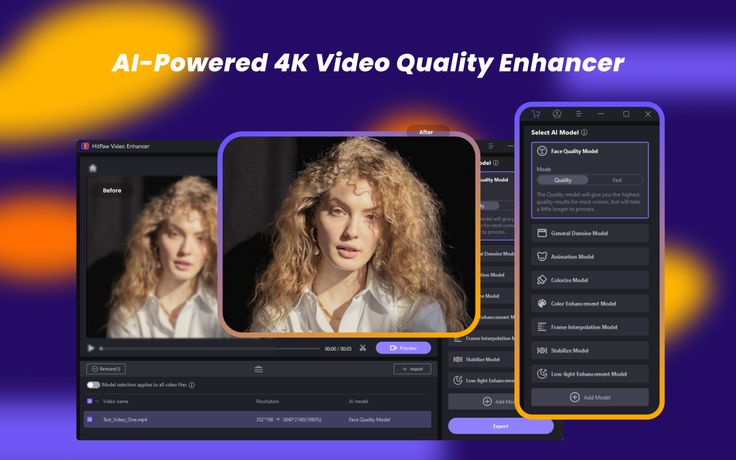Viewport: 736px width, 460px height.
Task: Tick the select-all checkbox beside Video name
Action: (x=89, y=401)
